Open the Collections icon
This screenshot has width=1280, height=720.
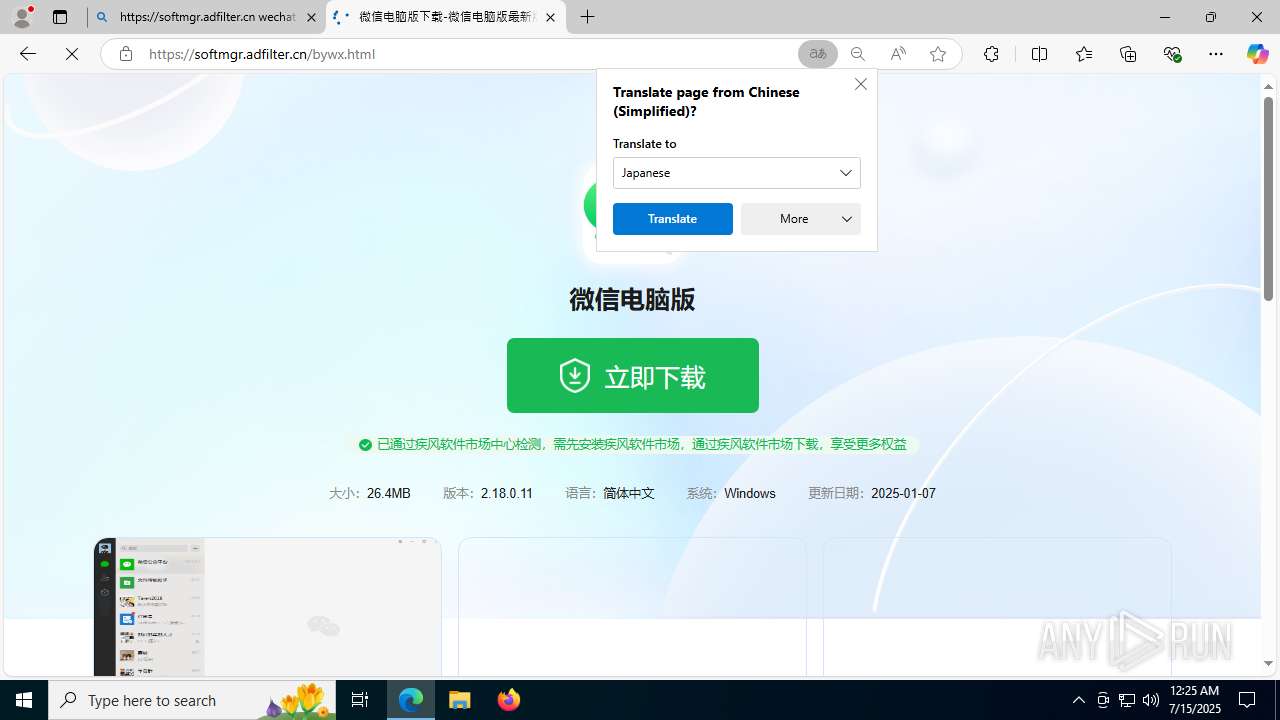coord(1128,54)
